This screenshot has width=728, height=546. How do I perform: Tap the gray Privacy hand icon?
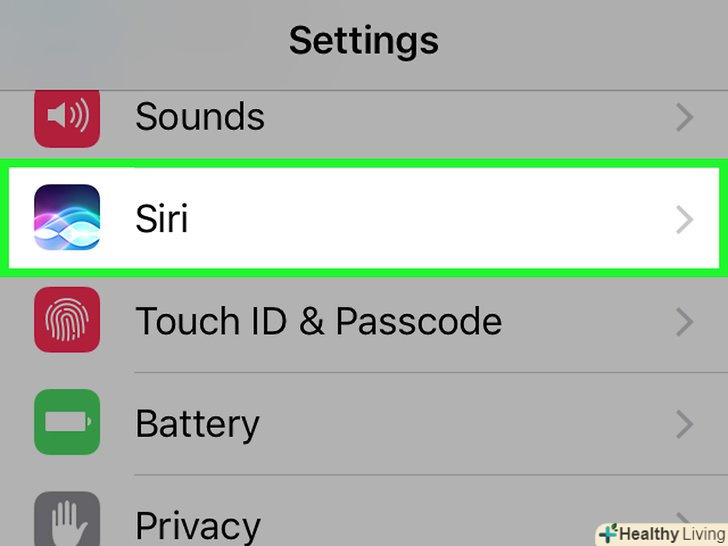coord(67,520)
